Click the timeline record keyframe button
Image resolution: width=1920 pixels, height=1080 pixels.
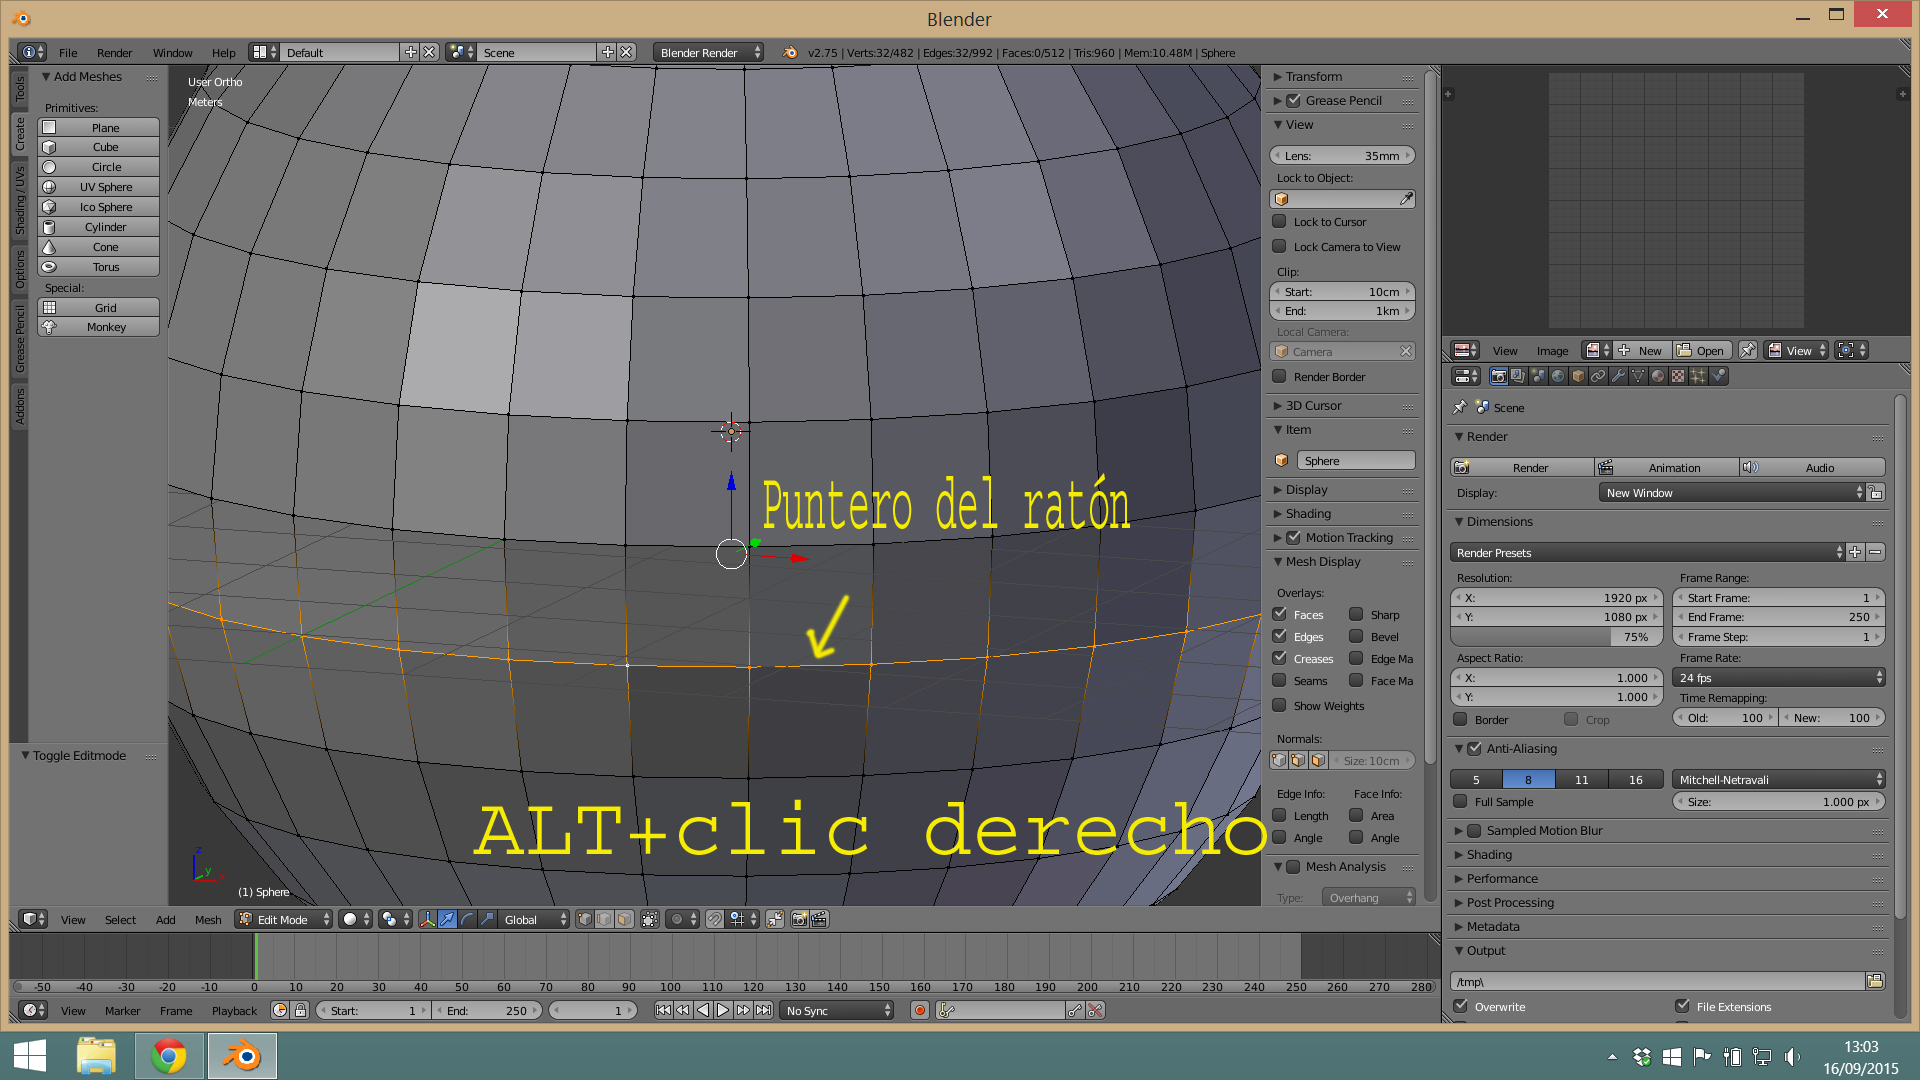[920, 1010]
